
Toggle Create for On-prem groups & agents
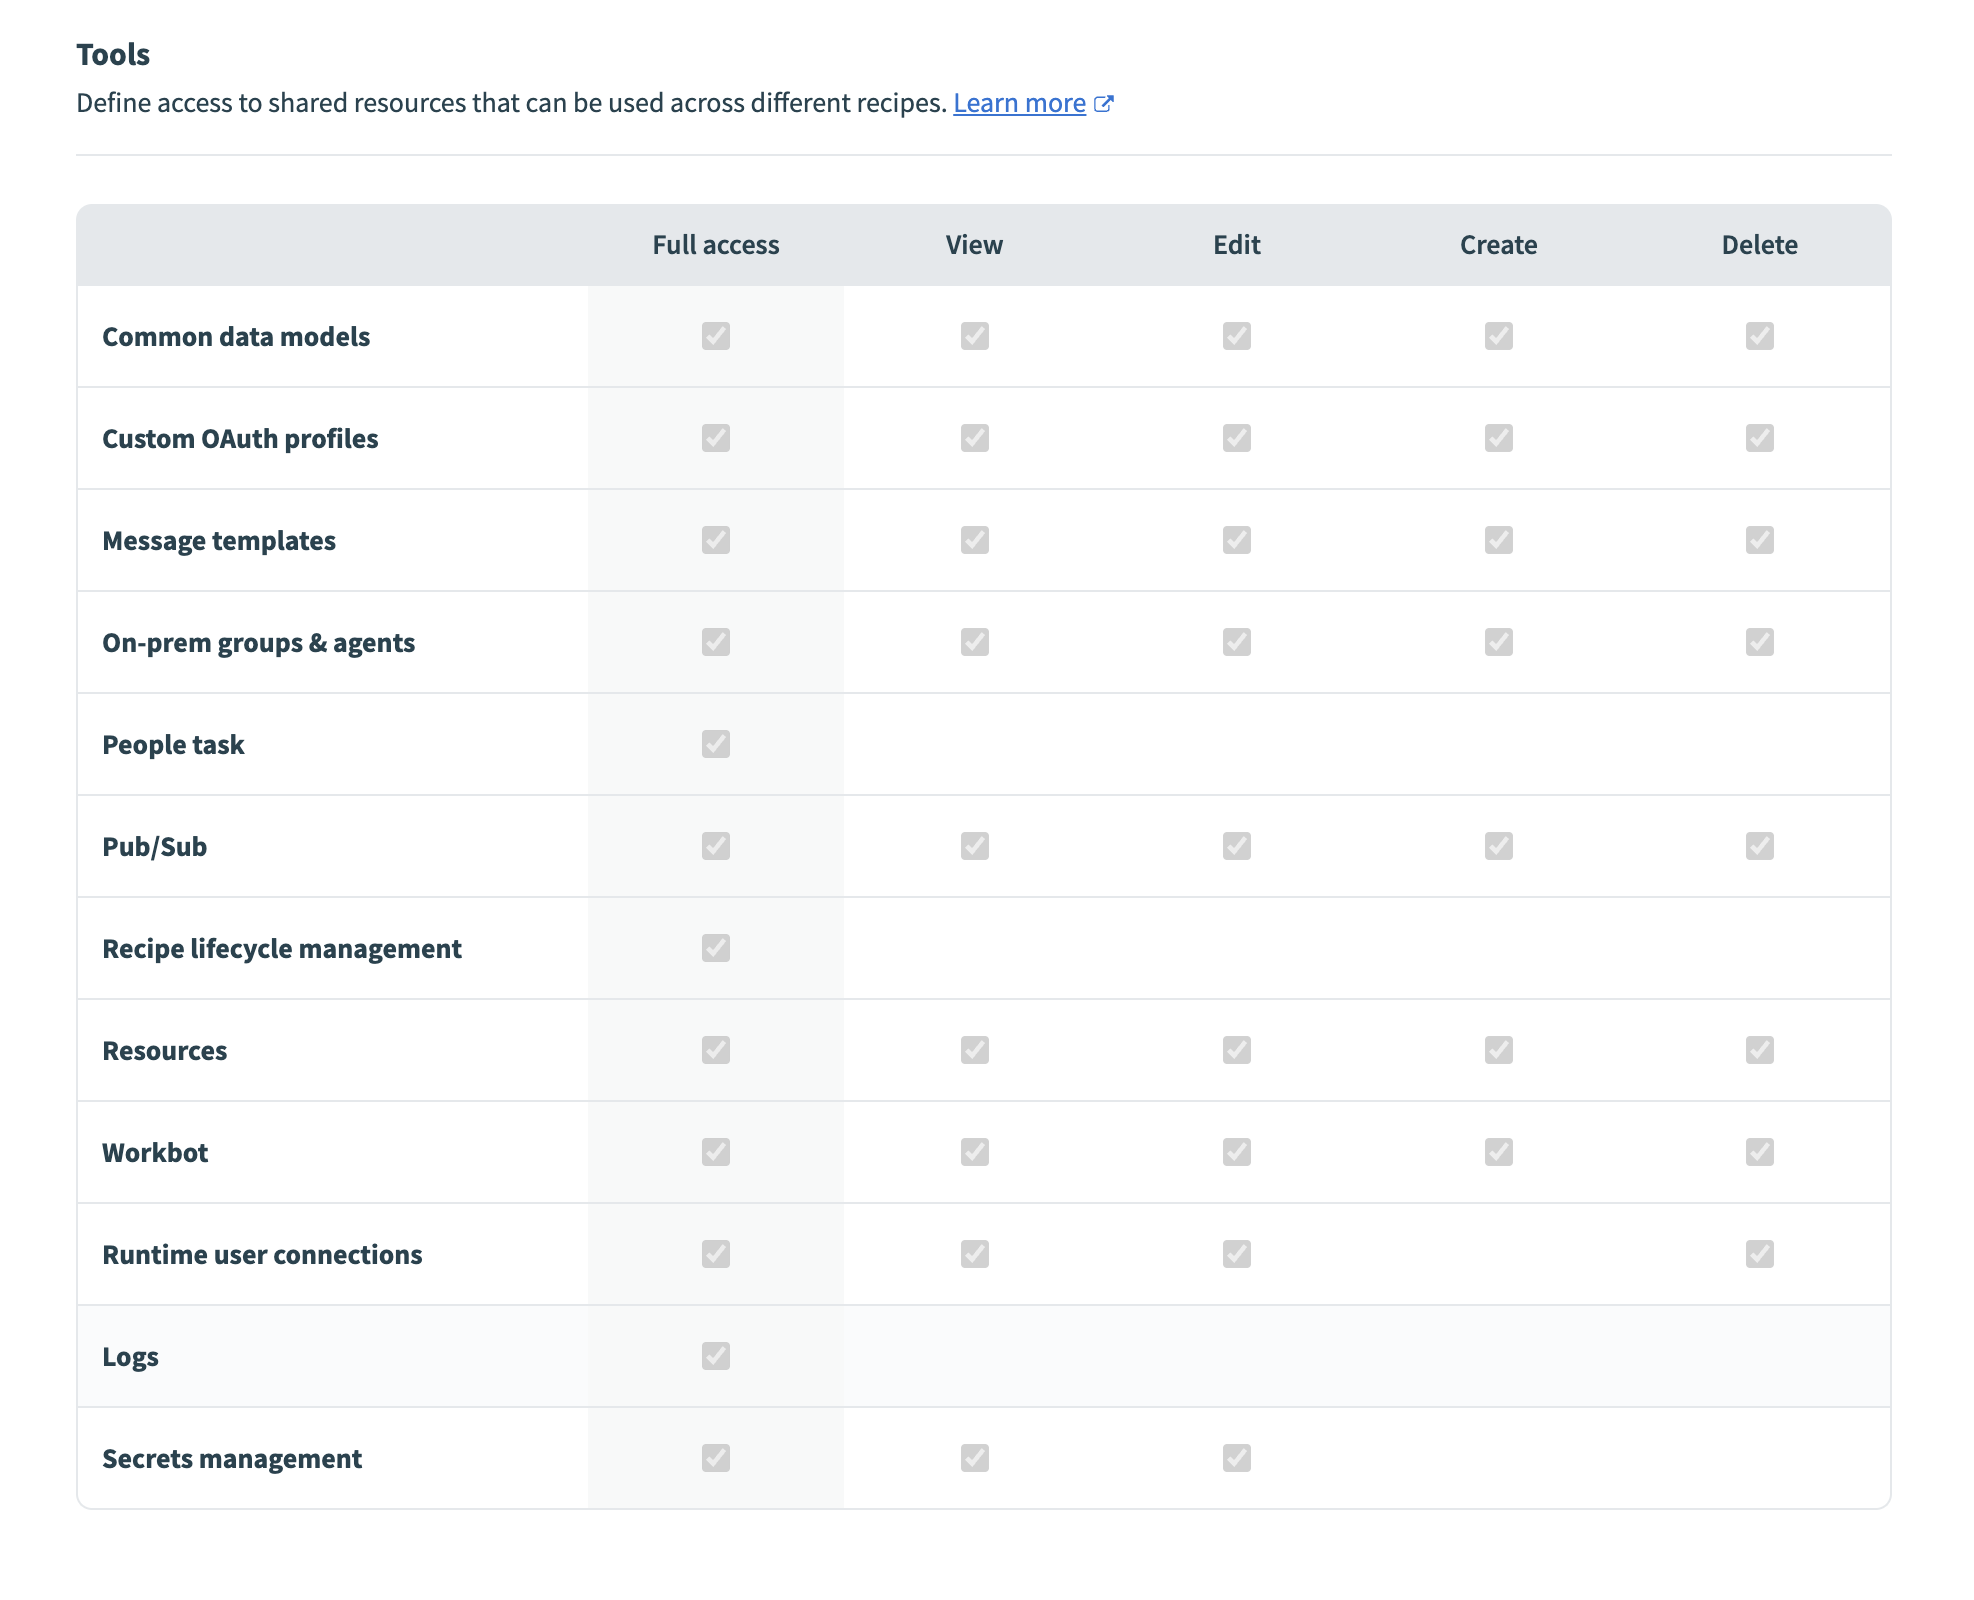[1497, 642]
